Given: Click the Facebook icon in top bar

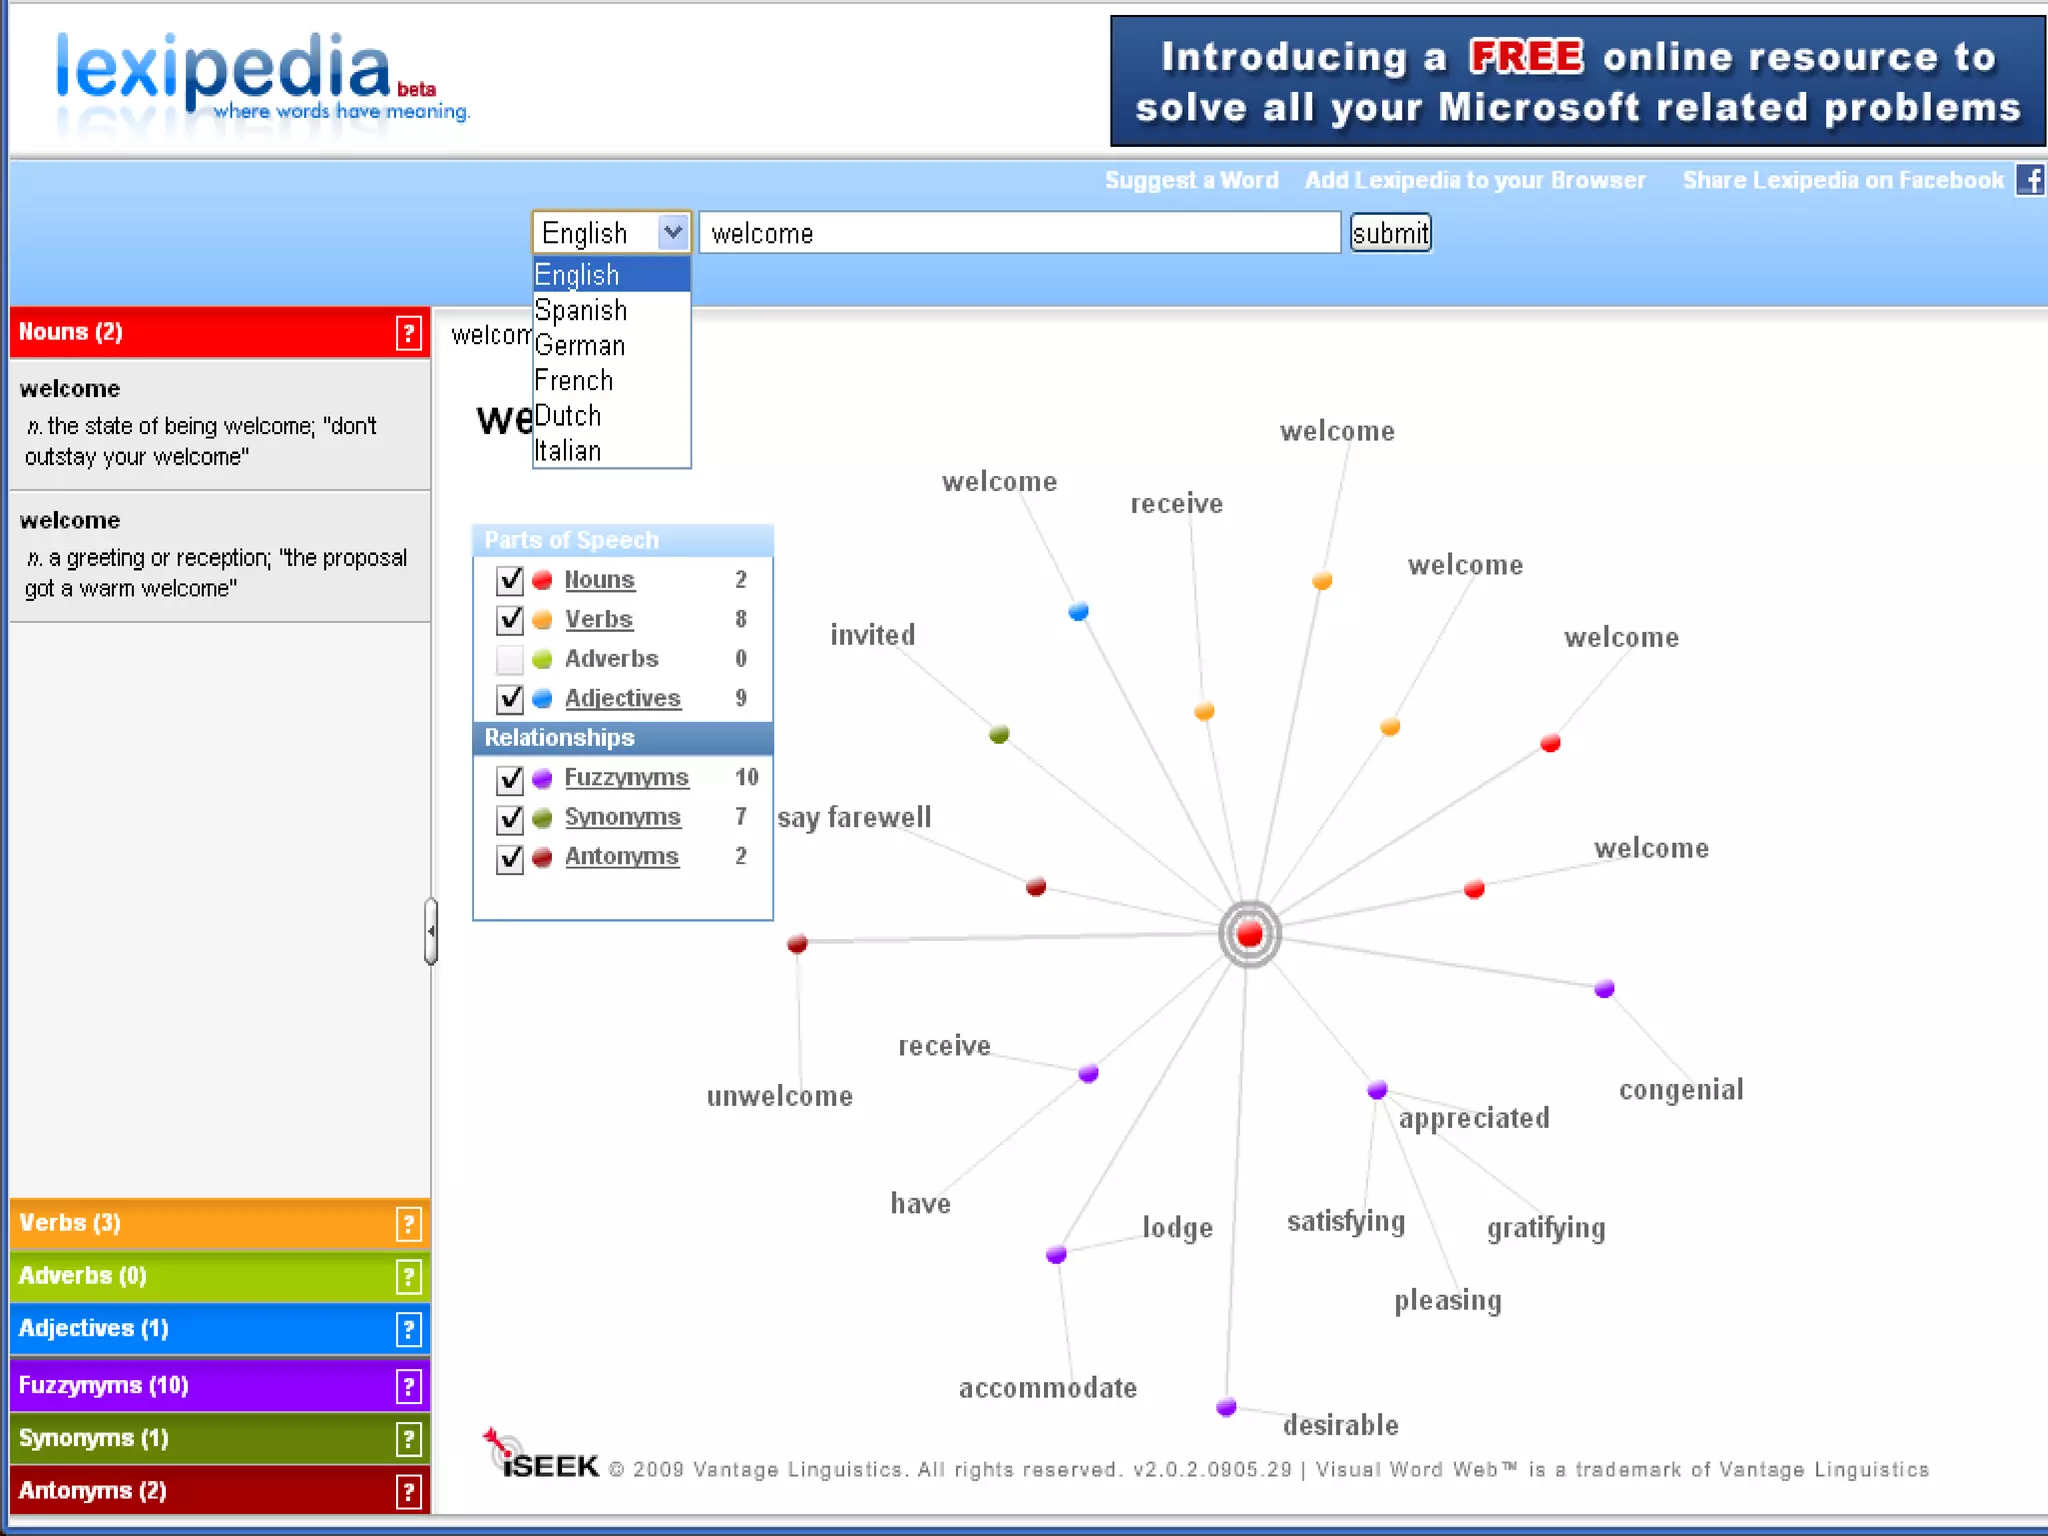Looking at the screenshot, I should pos(2029,180).
